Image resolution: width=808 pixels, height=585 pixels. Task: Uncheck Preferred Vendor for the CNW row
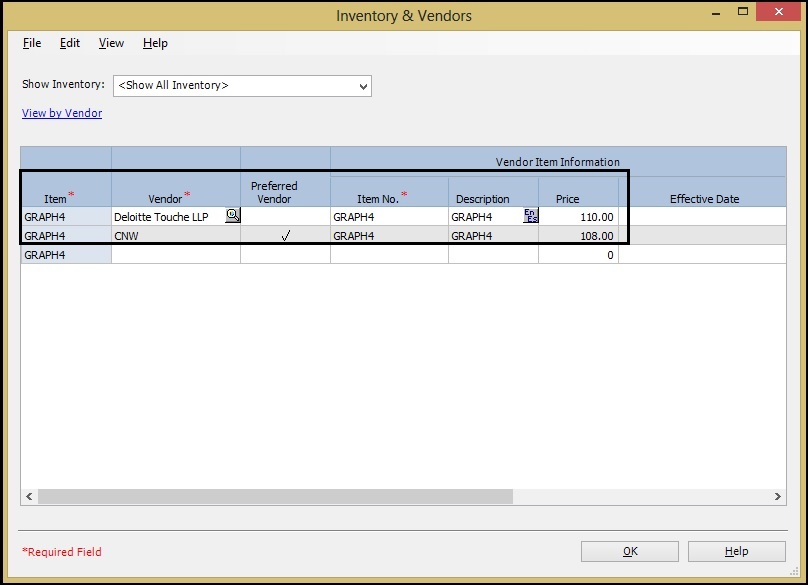(x=285, y=236)
